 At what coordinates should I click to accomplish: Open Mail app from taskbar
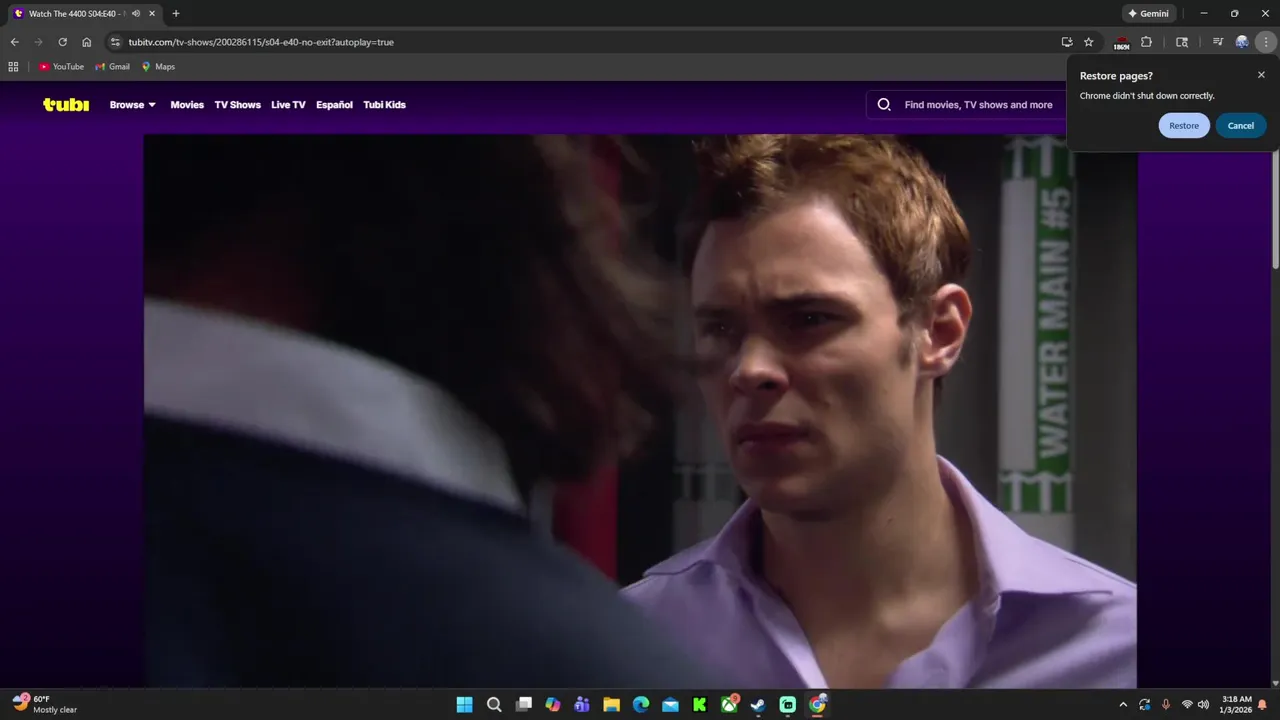coord(670,704)
